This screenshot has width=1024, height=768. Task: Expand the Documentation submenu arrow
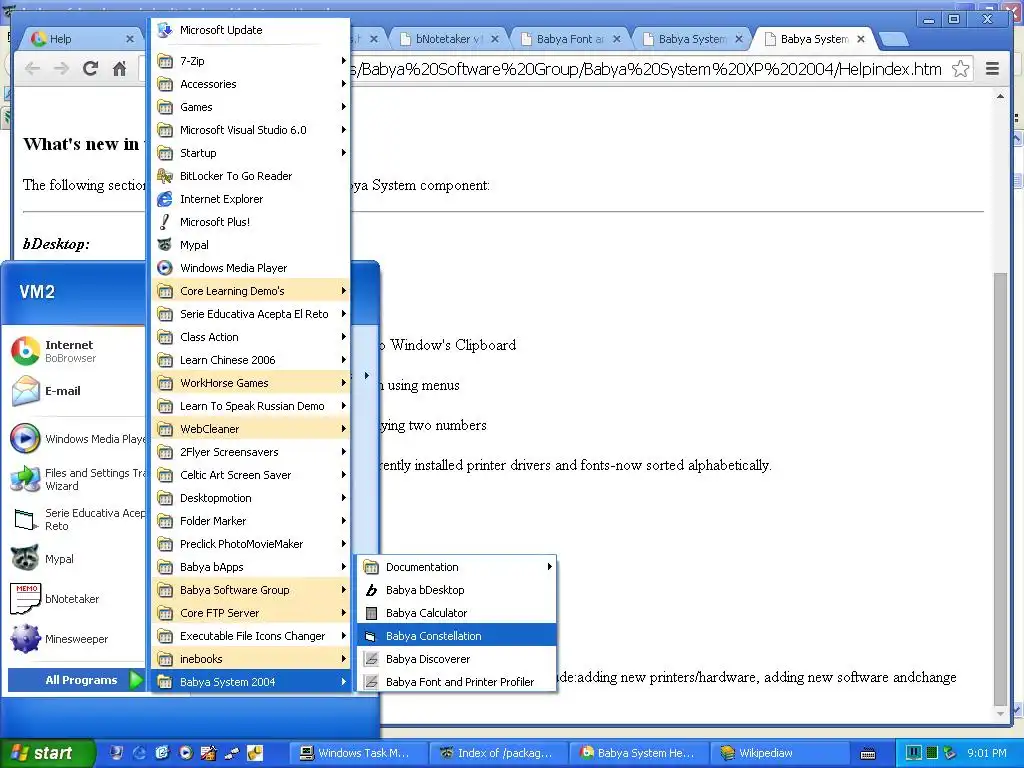[550, 567]
